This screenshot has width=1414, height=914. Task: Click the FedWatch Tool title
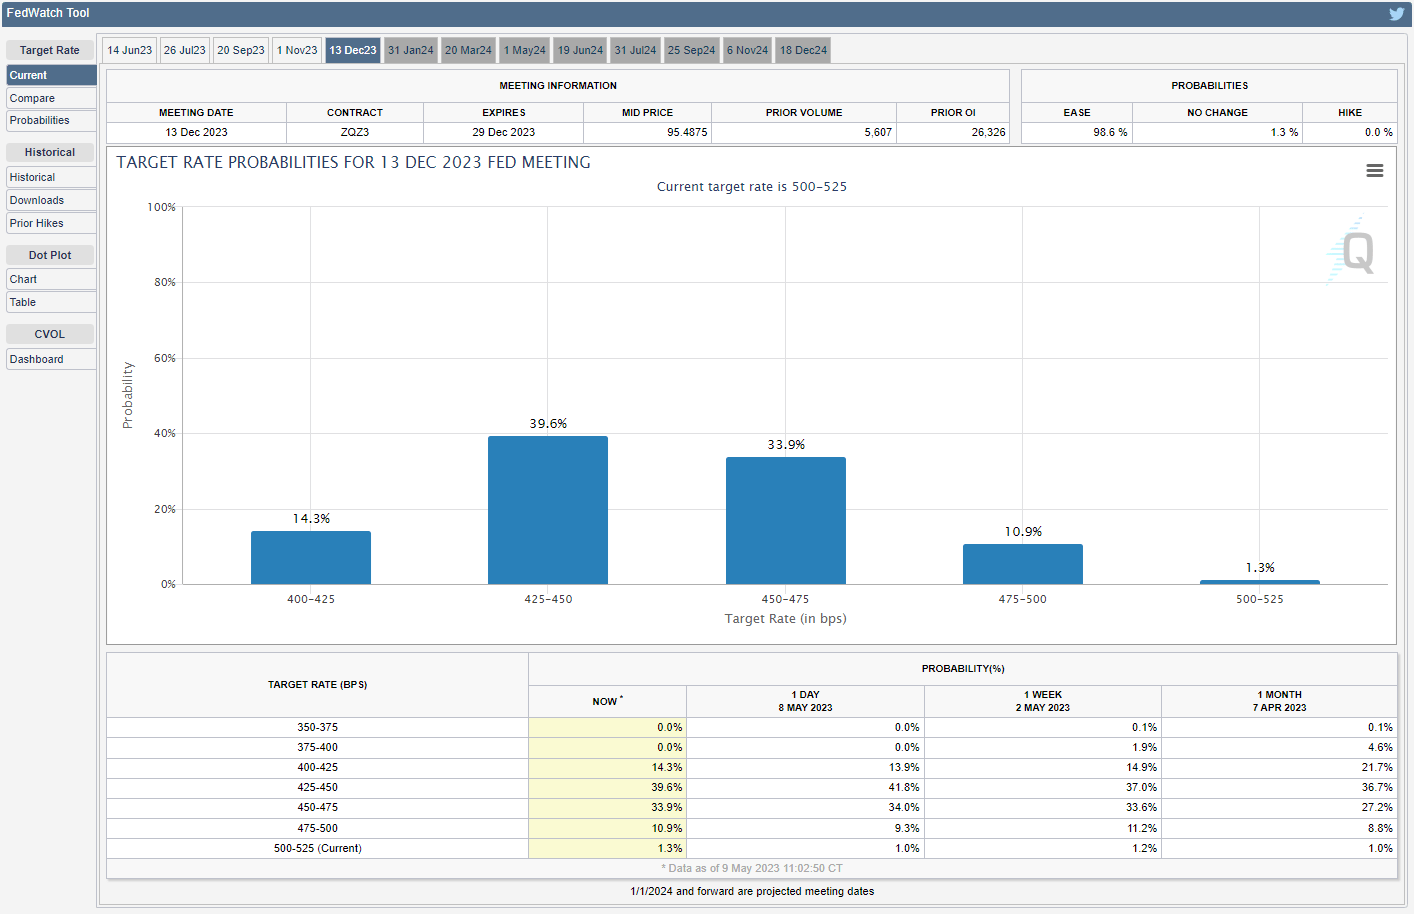click(48, 13)
